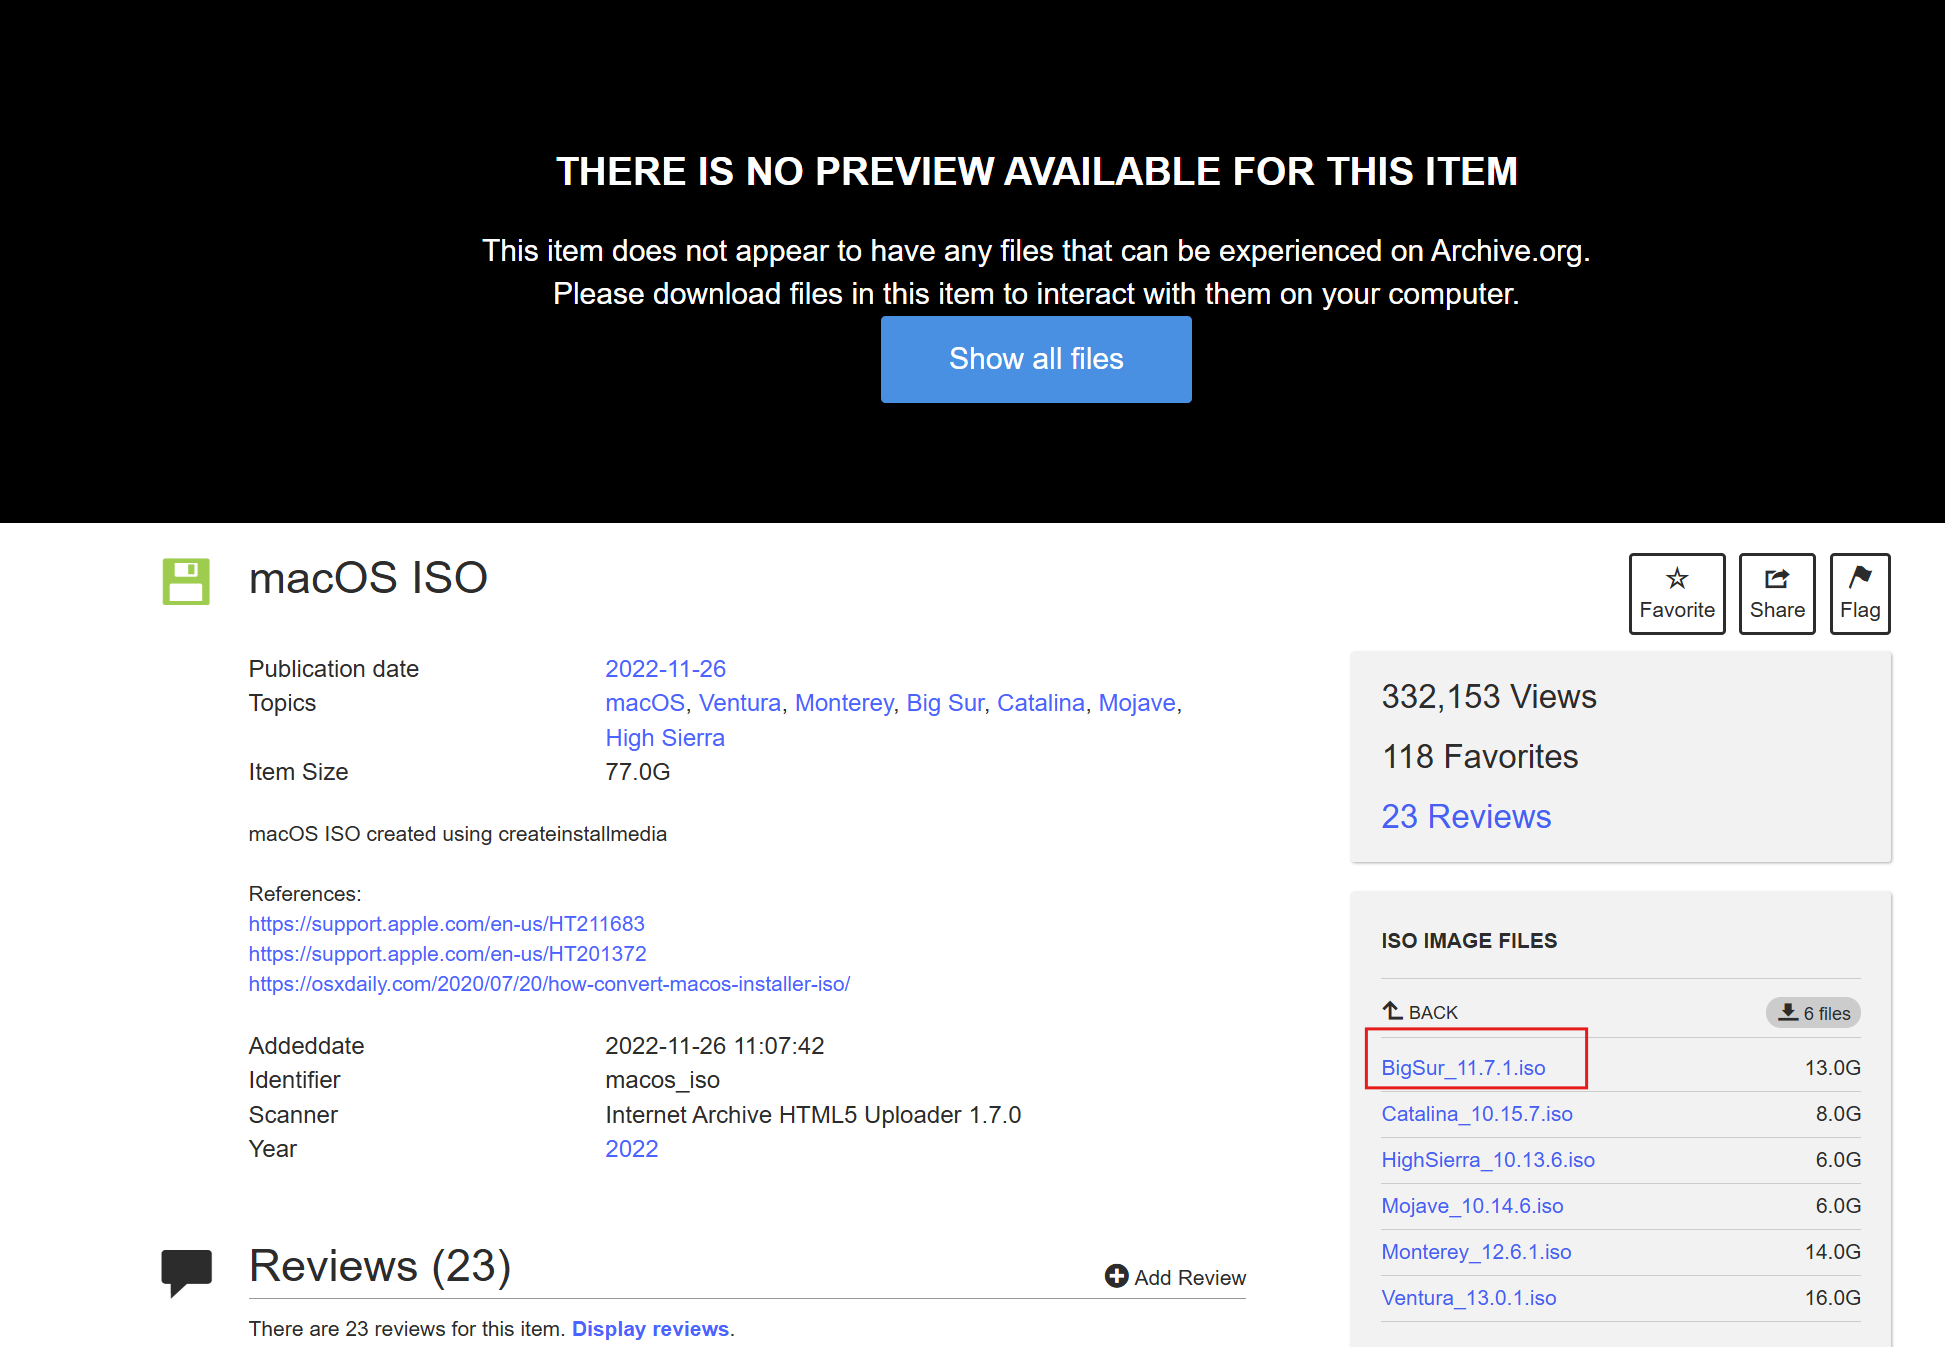Viewport: 1945px width, 1347px height.
Task: Click the Display reviews link
Action: (x=650, y=1329)
